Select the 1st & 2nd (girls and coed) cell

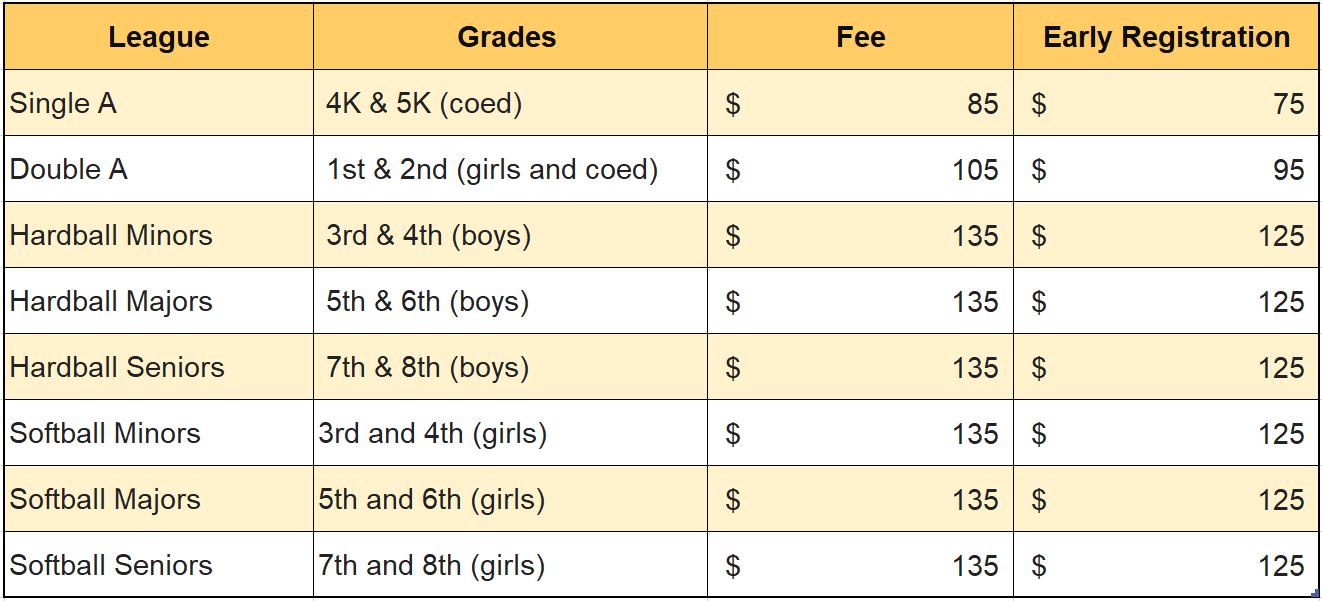click(511, 169)
